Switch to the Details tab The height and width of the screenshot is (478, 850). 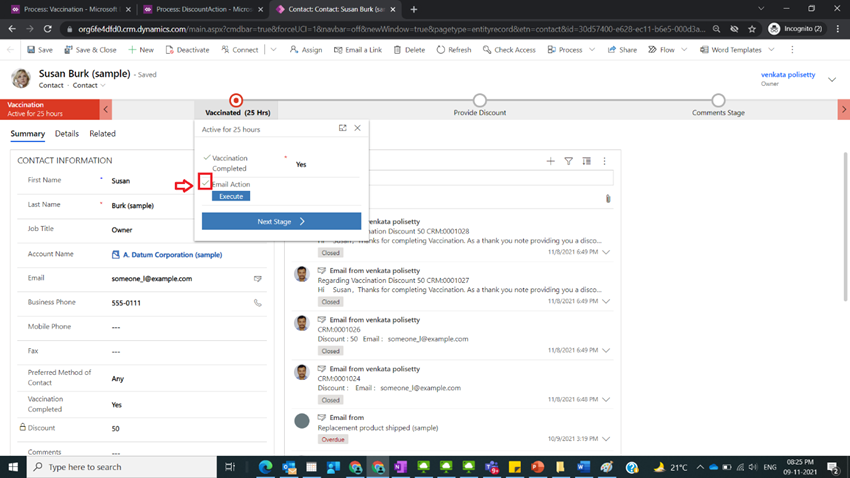click(x=67, y=133)
